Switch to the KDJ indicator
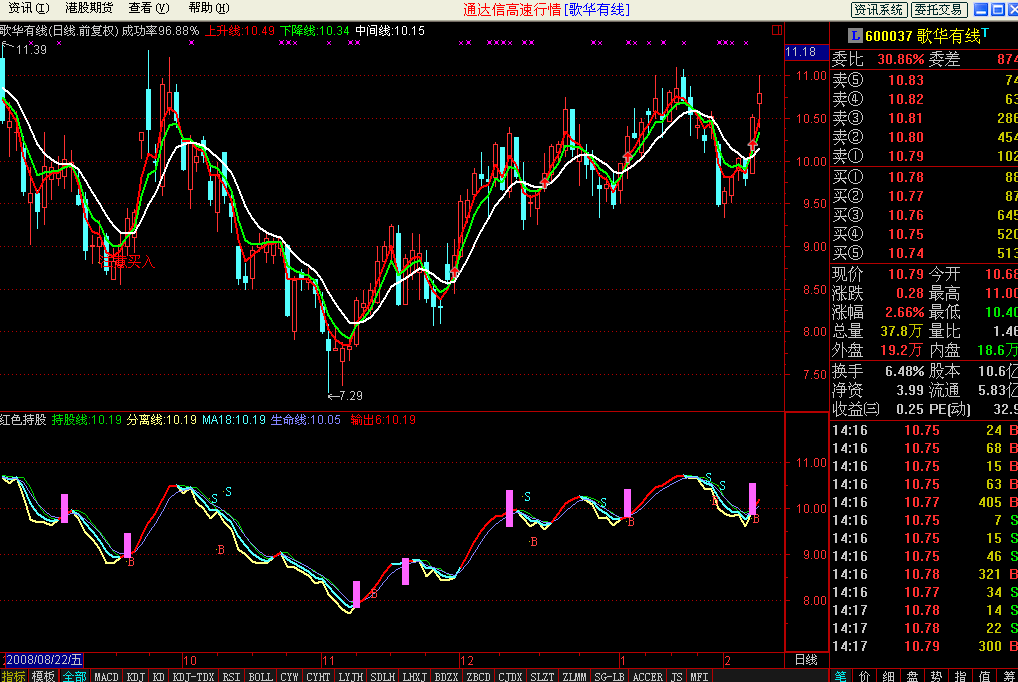The width and height of the screenshot is (1018, 682). pyautogui.click(x=136, y=677)
